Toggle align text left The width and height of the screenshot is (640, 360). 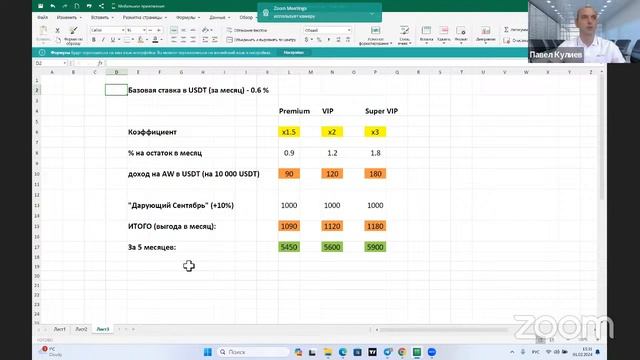(x=174, y=40)
